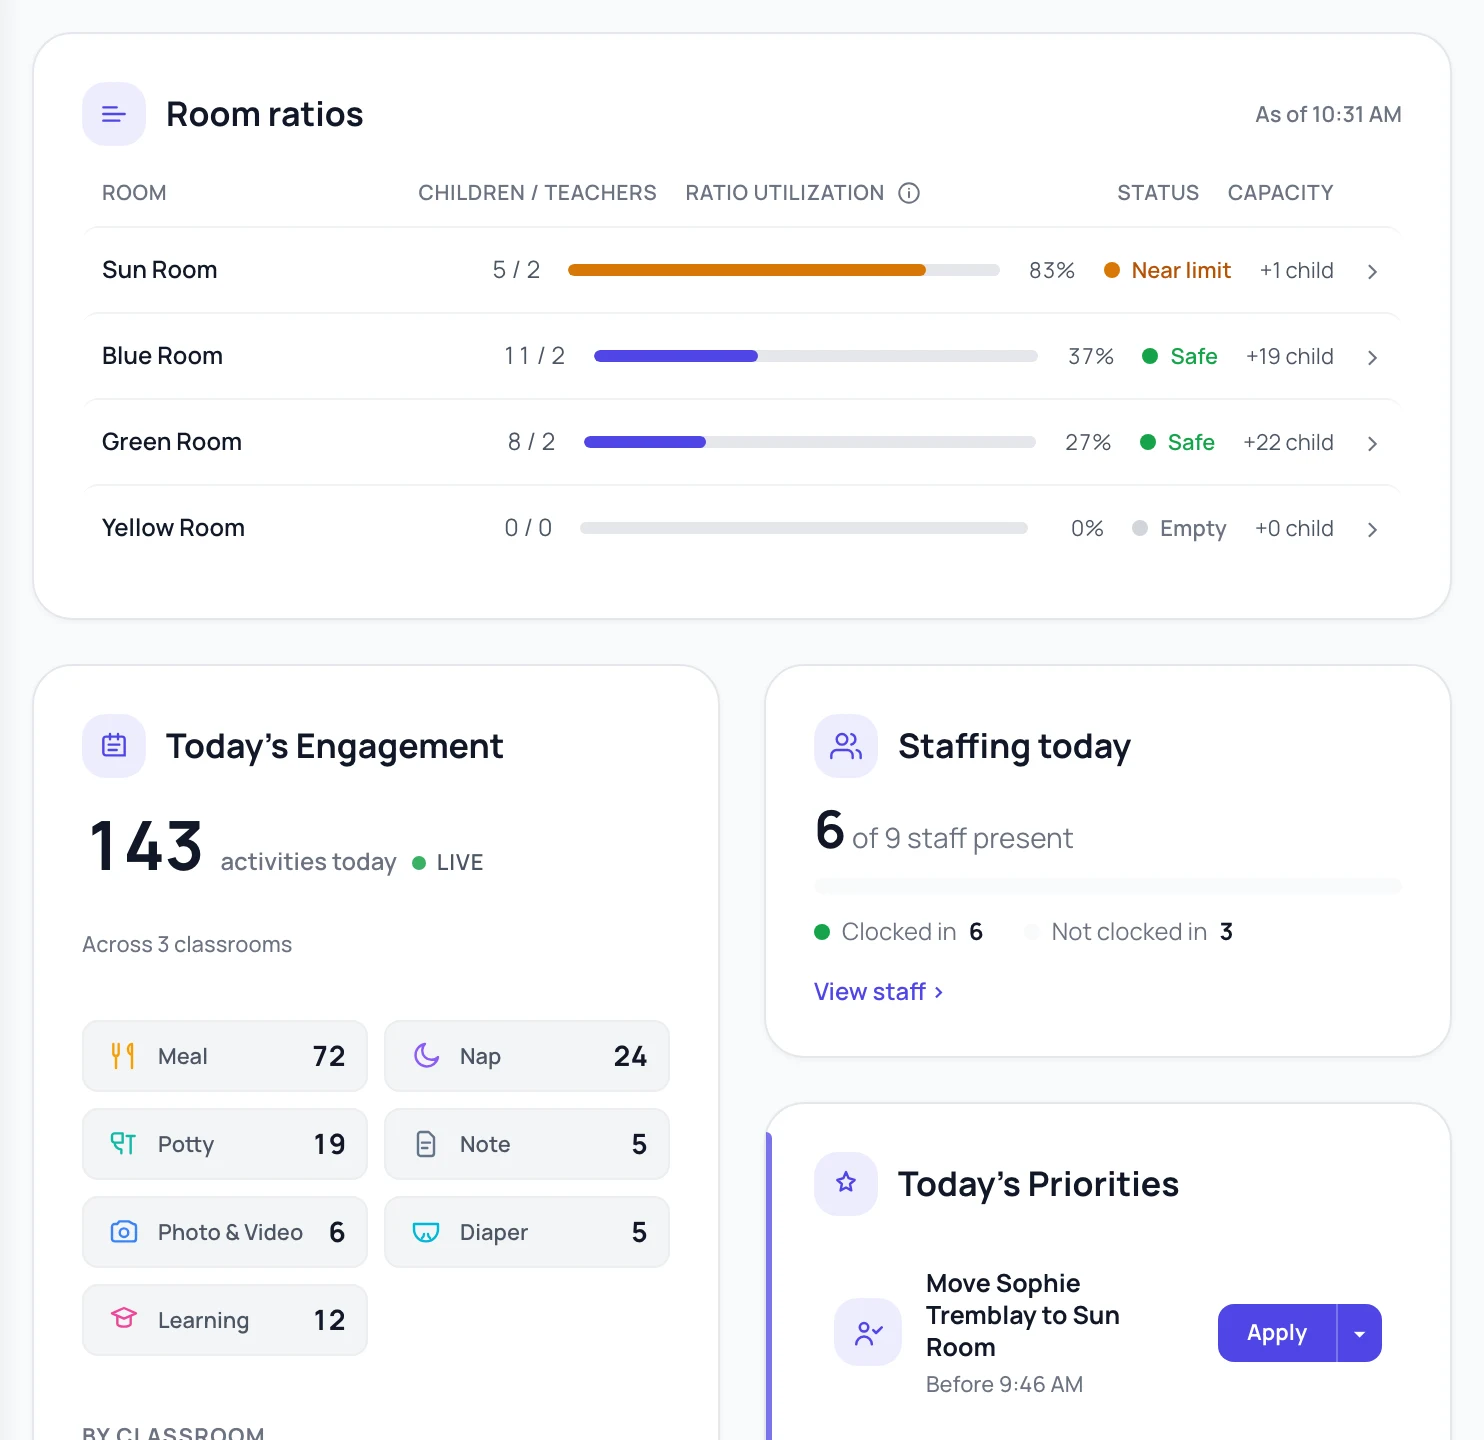Expand the Yellow Room row chevron
Viewport: 1484px width, 1440px height.
tap(1373, 529)
